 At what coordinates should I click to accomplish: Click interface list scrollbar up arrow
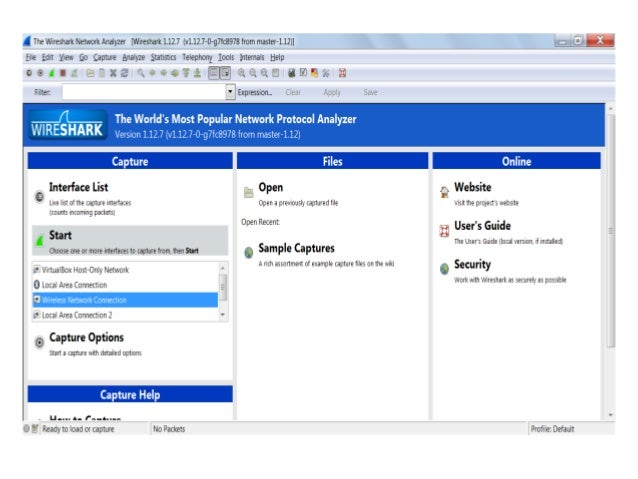[223, 268]
